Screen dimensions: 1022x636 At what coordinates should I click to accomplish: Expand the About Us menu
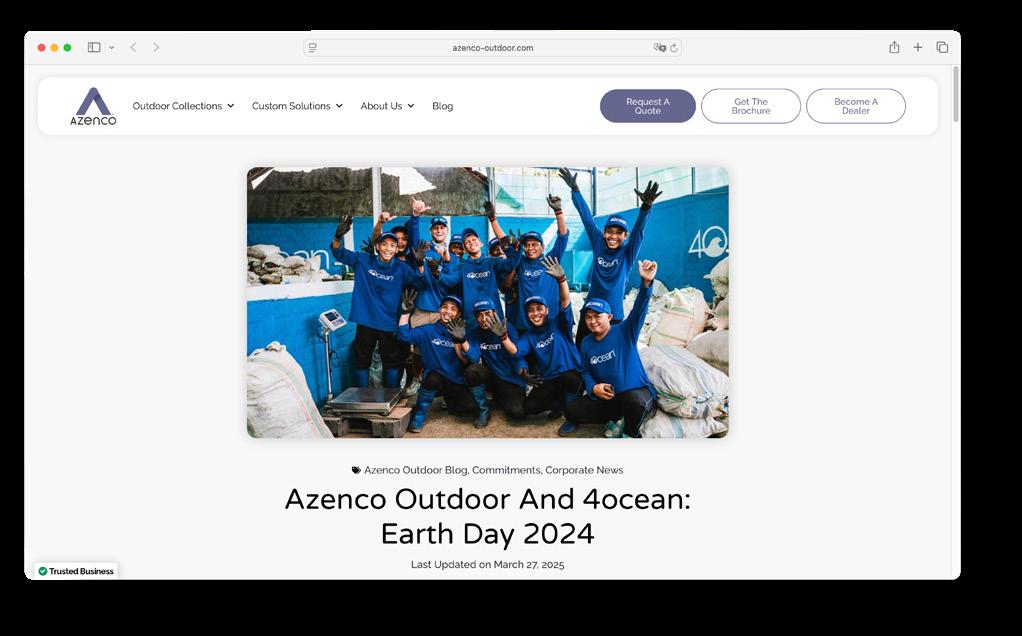click(387, 106)
